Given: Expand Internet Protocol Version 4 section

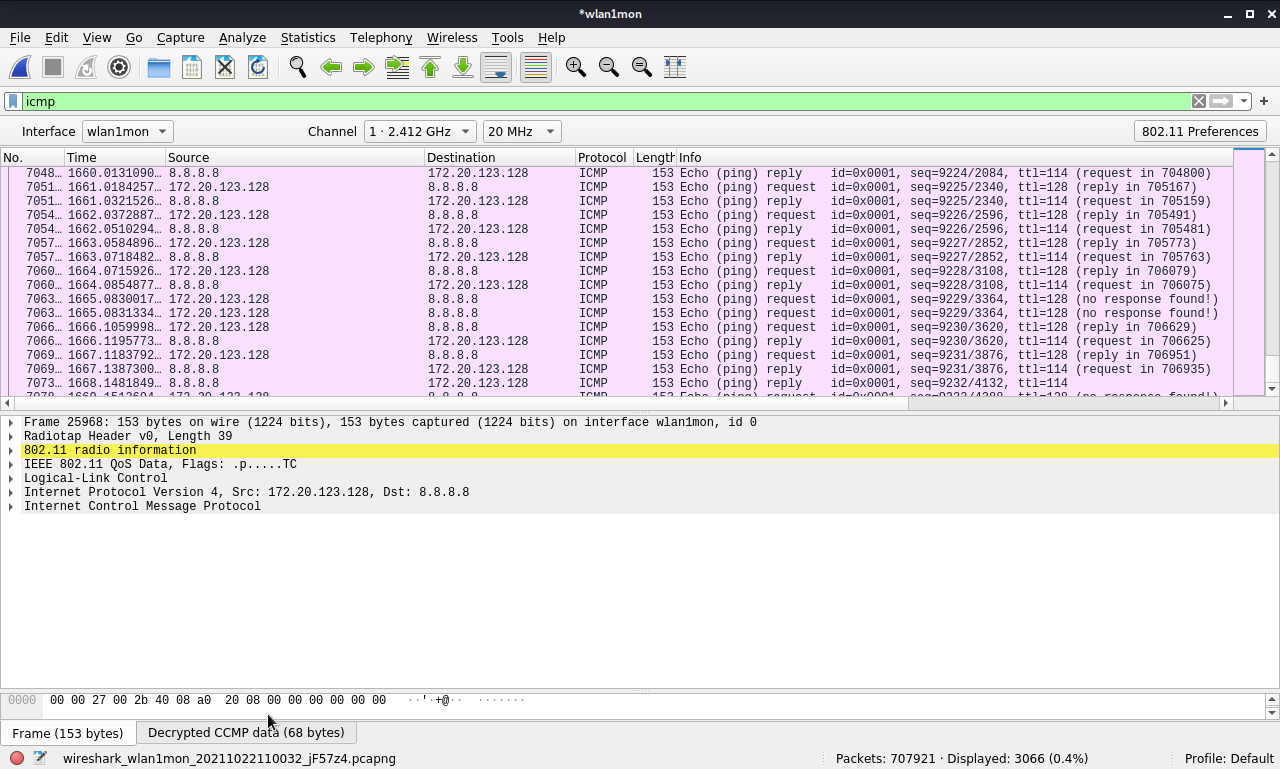Looking at the screenshot, I should click(x=11, y=492).
